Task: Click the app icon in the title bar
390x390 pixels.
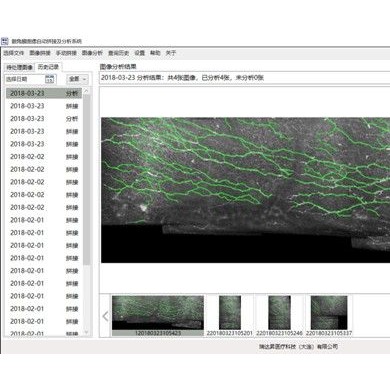Action: pos(4,41)
